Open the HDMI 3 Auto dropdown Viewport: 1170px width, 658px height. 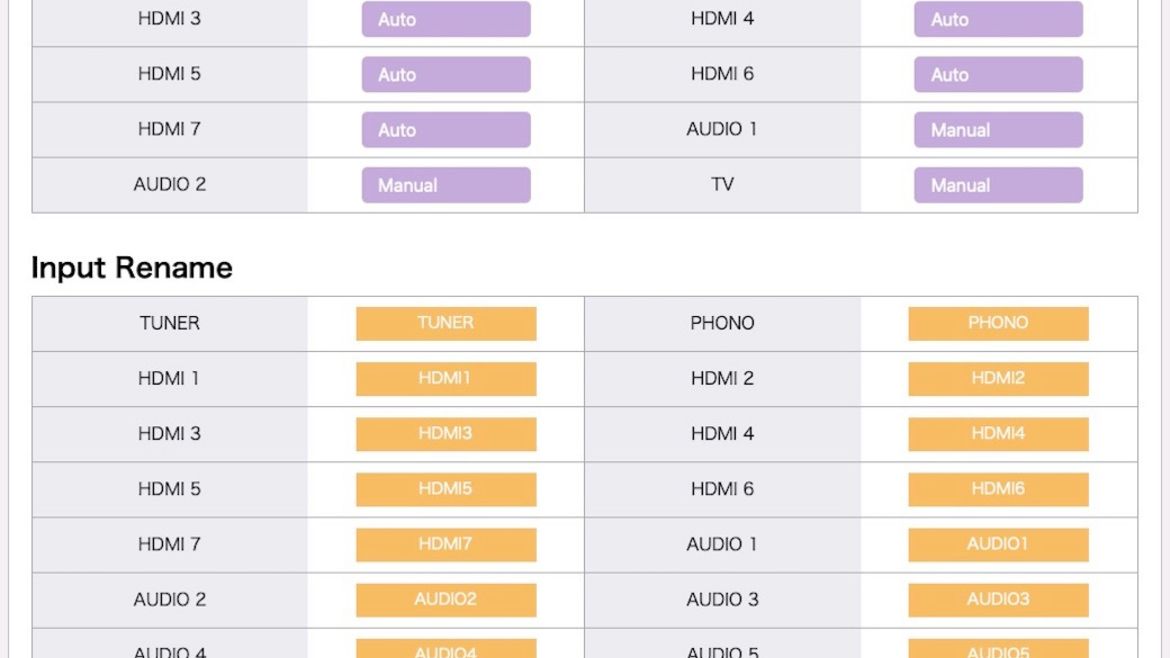446,19
